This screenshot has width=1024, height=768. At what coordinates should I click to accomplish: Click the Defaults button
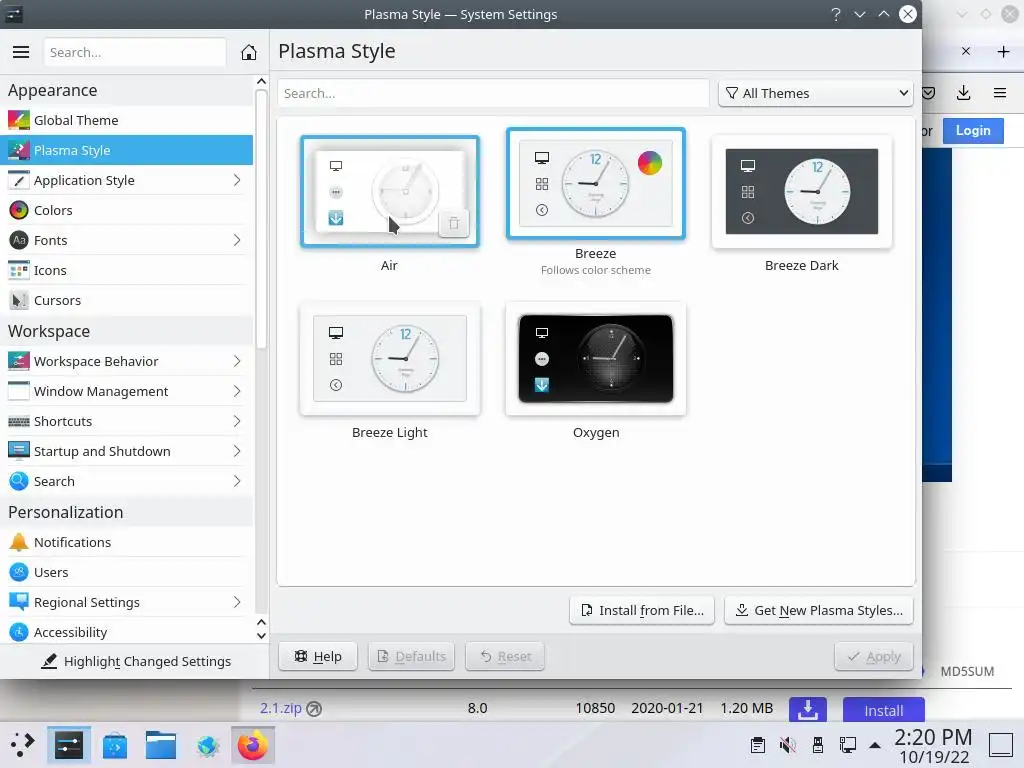pos(411,656)
